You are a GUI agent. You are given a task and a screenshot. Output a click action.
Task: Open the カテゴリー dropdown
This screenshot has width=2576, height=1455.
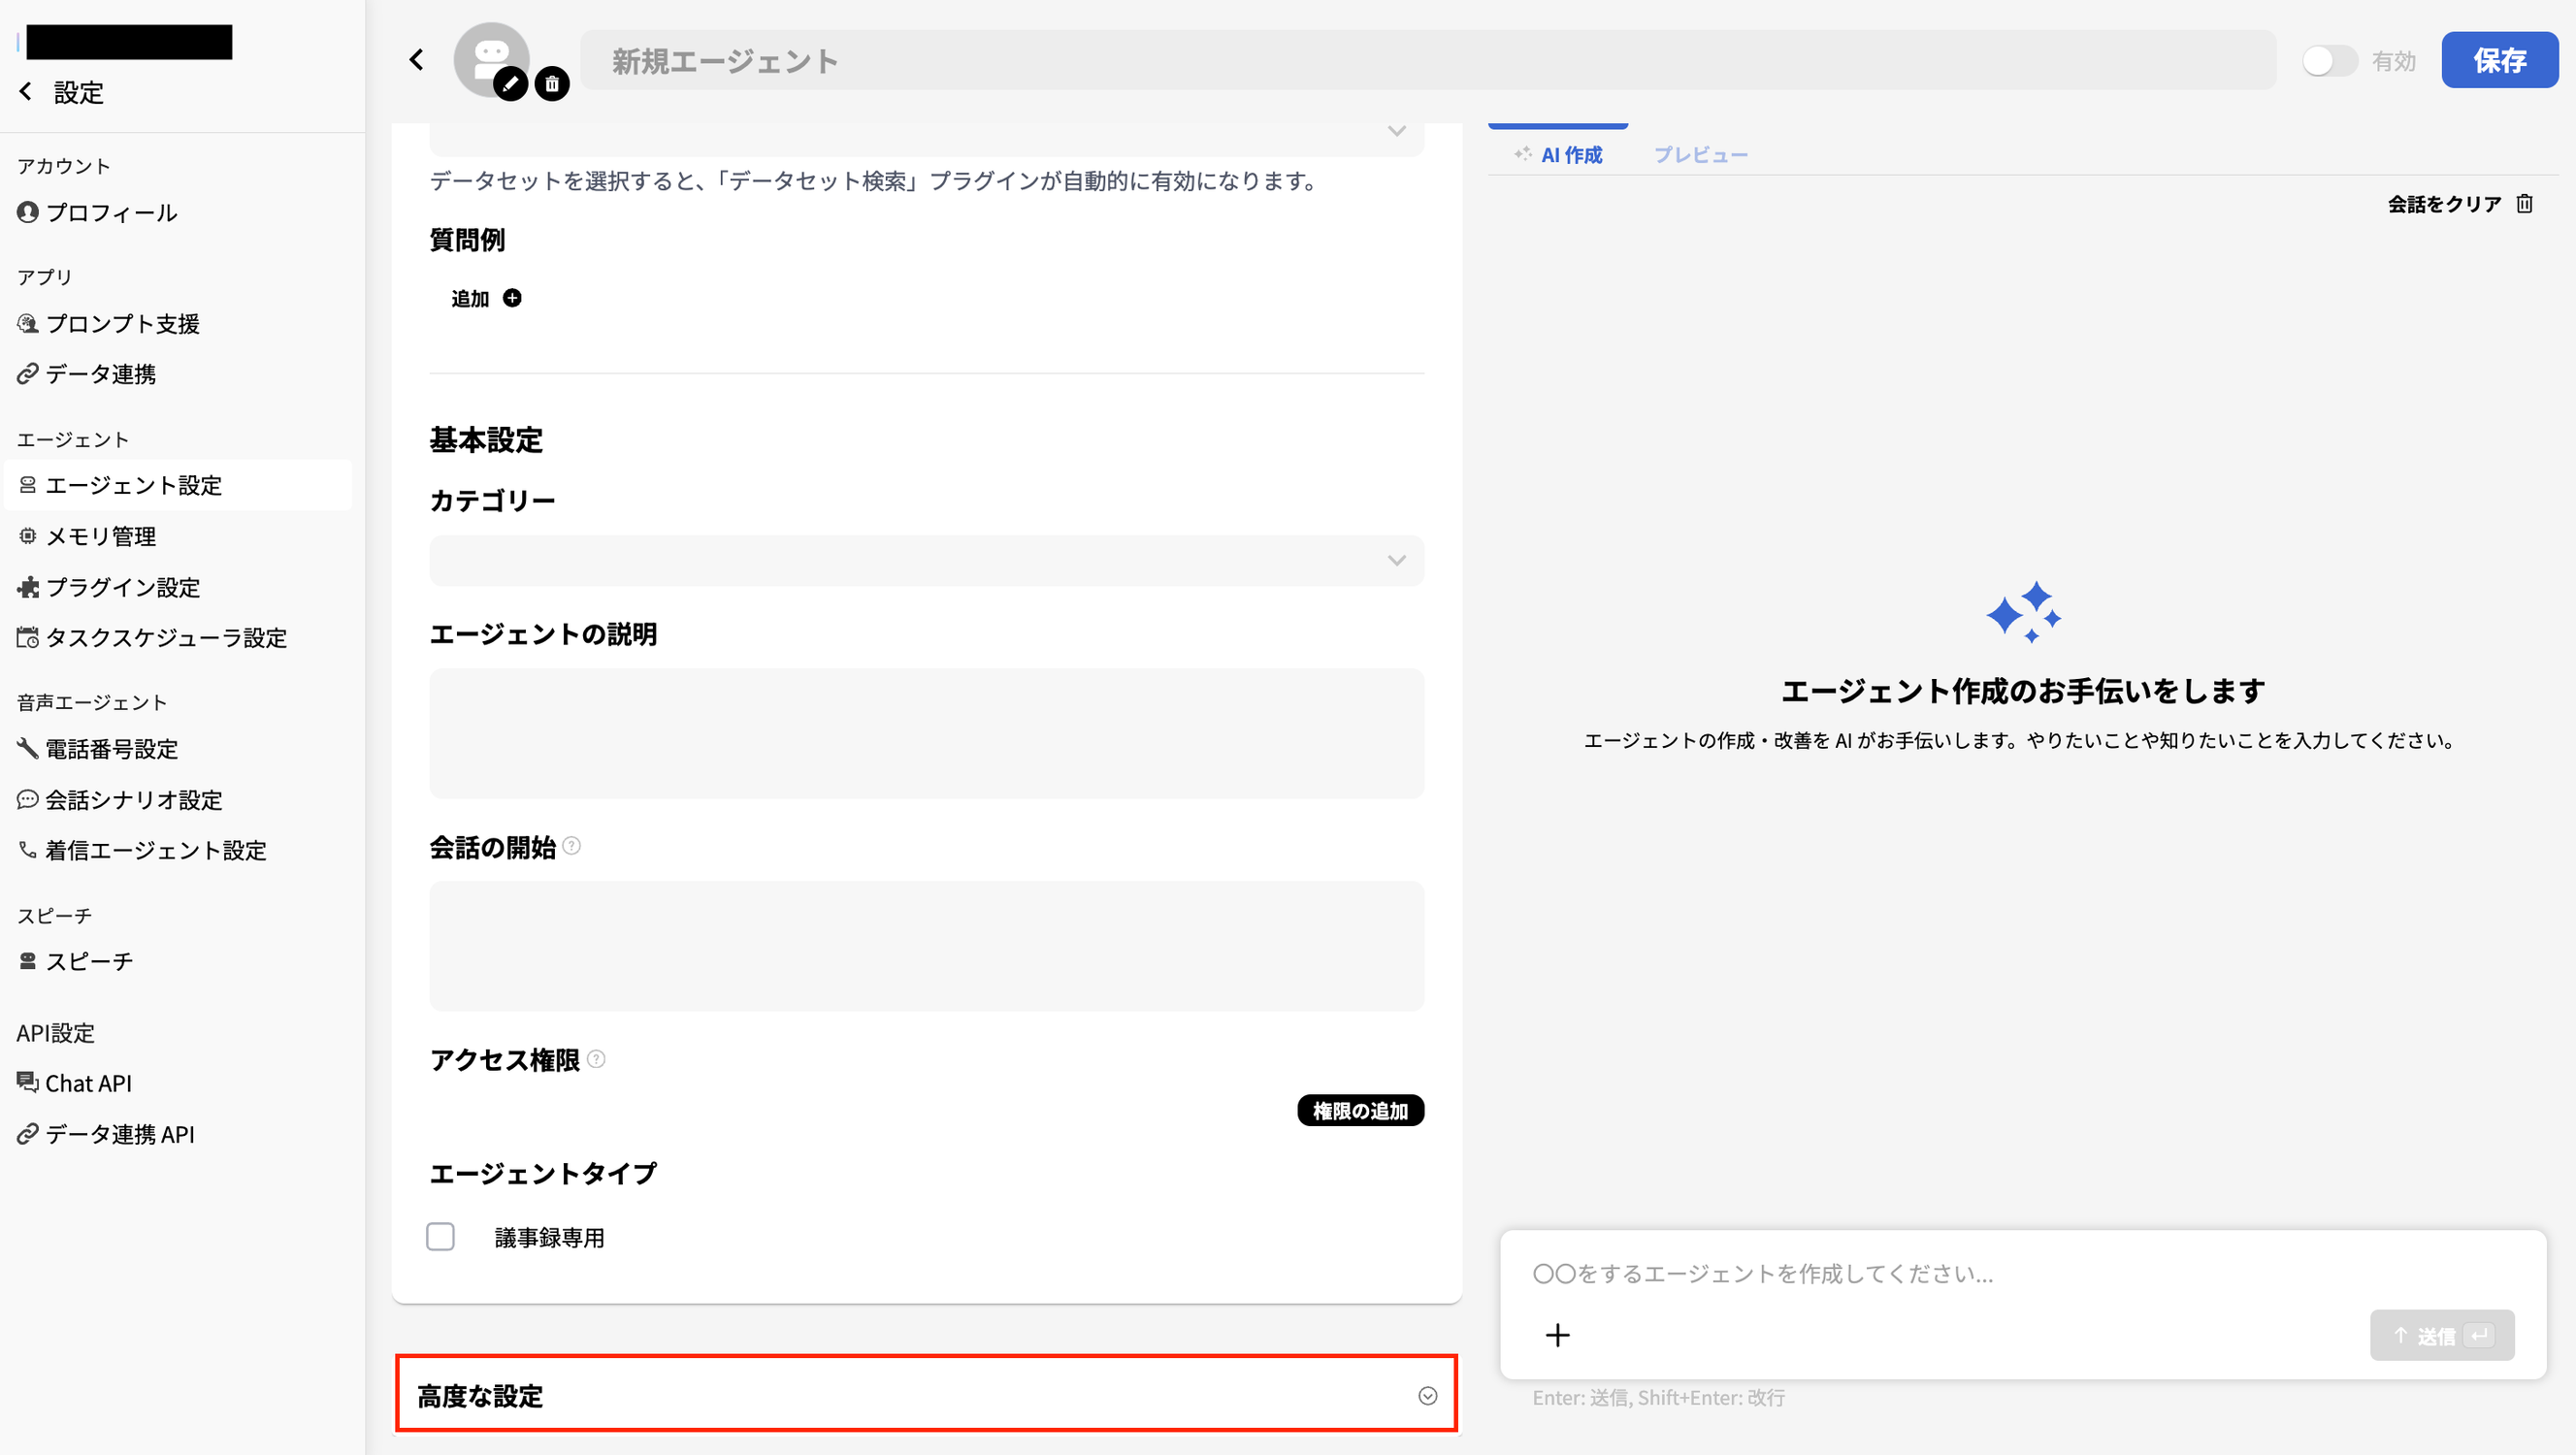click(926, 561)
